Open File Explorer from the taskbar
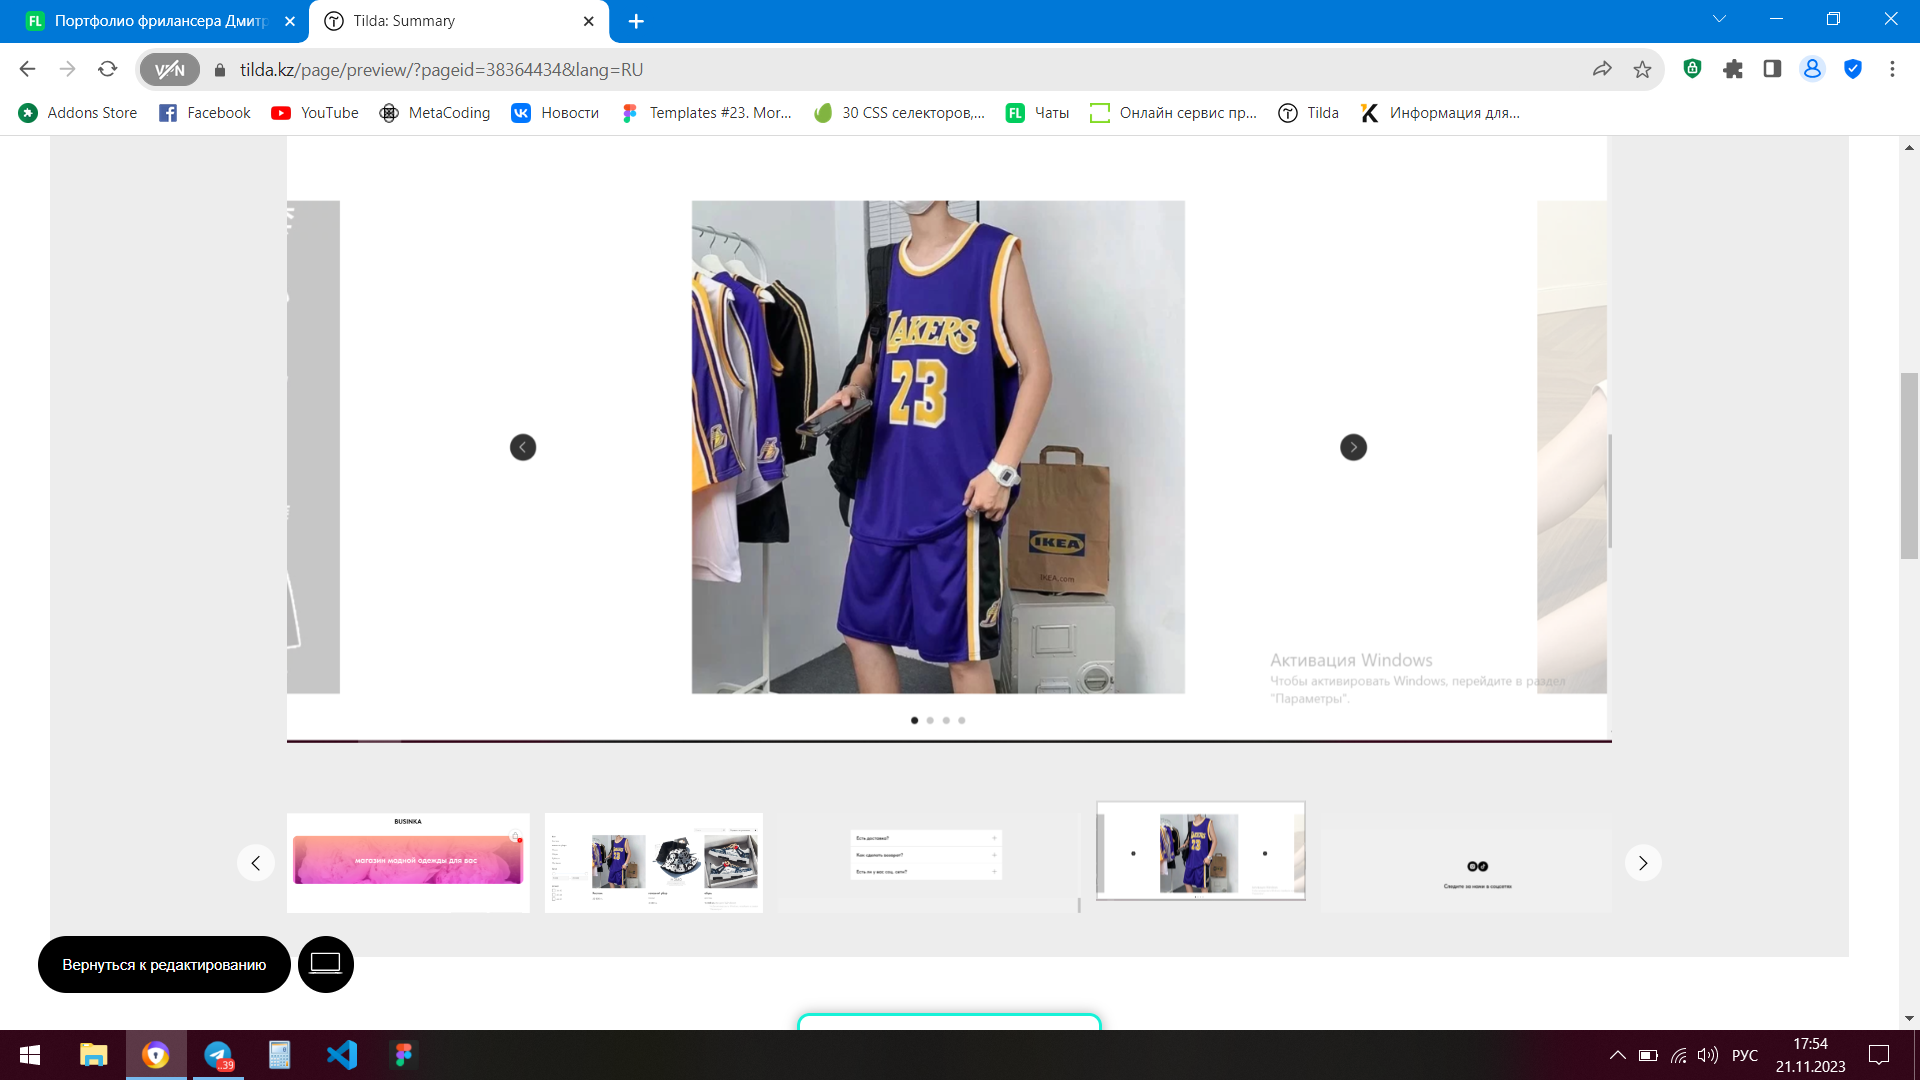Image resolution: width=1920 pixels, height=1080 pixels. pos(94,1055)
